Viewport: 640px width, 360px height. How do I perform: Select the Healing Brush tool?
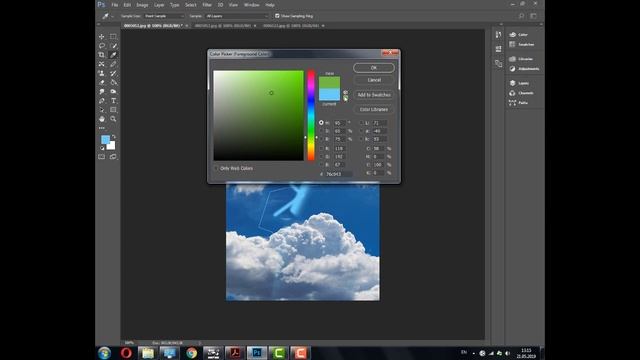[102, 64]
